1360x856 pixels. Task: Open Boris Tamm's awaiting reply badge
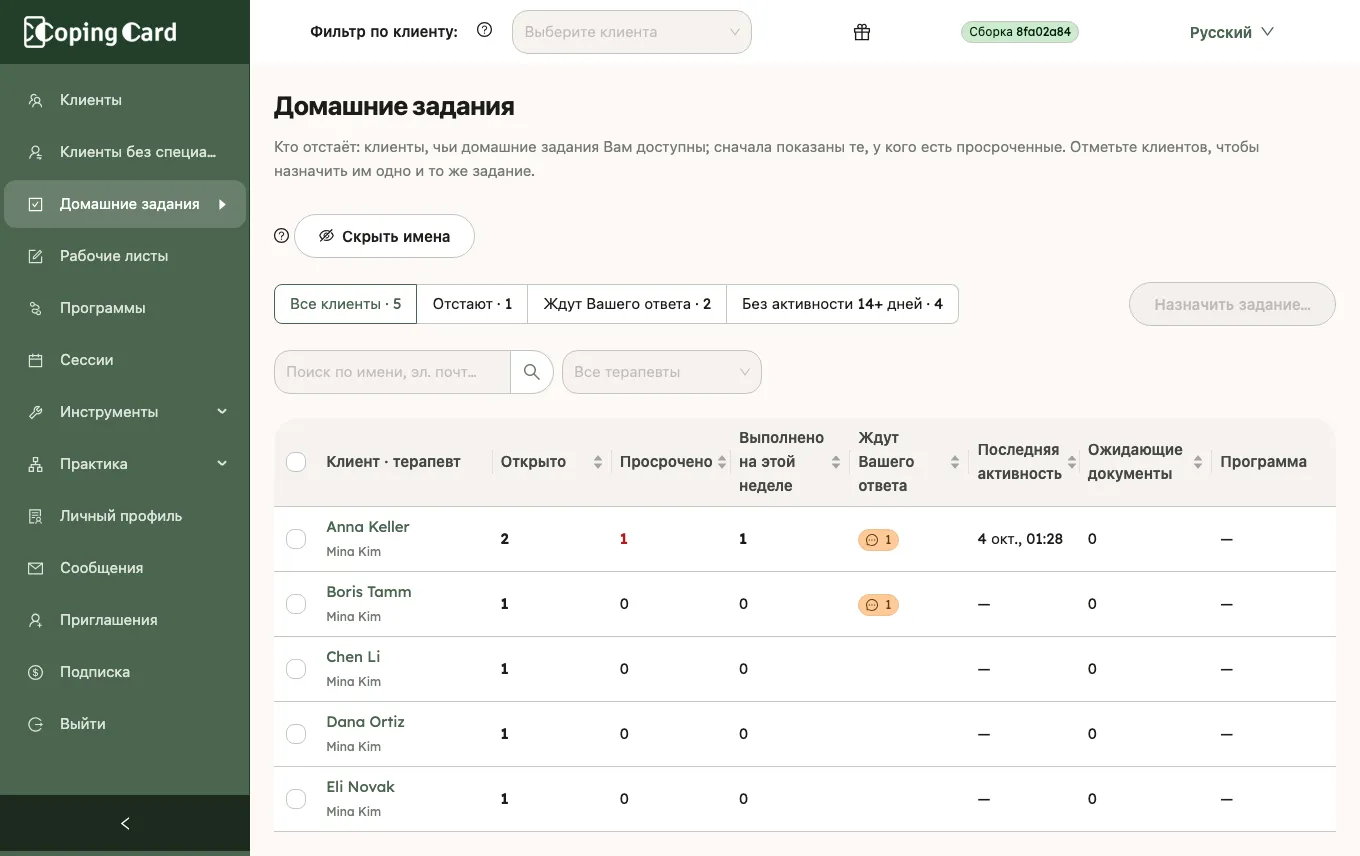pos(878,605)
